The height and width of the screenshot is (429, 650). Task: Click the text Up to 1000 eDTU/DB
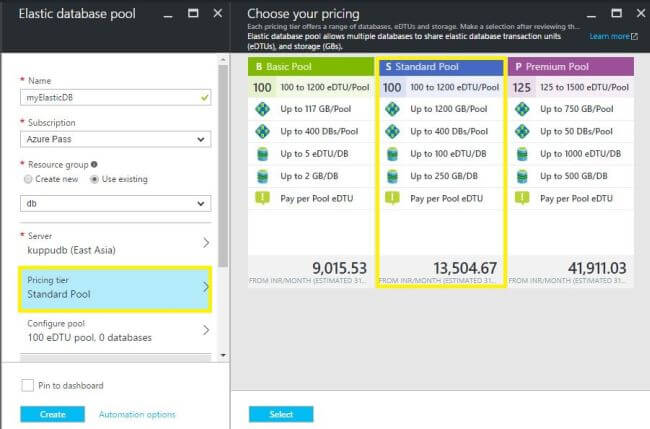pyautogui.click(x=580, y=154)
